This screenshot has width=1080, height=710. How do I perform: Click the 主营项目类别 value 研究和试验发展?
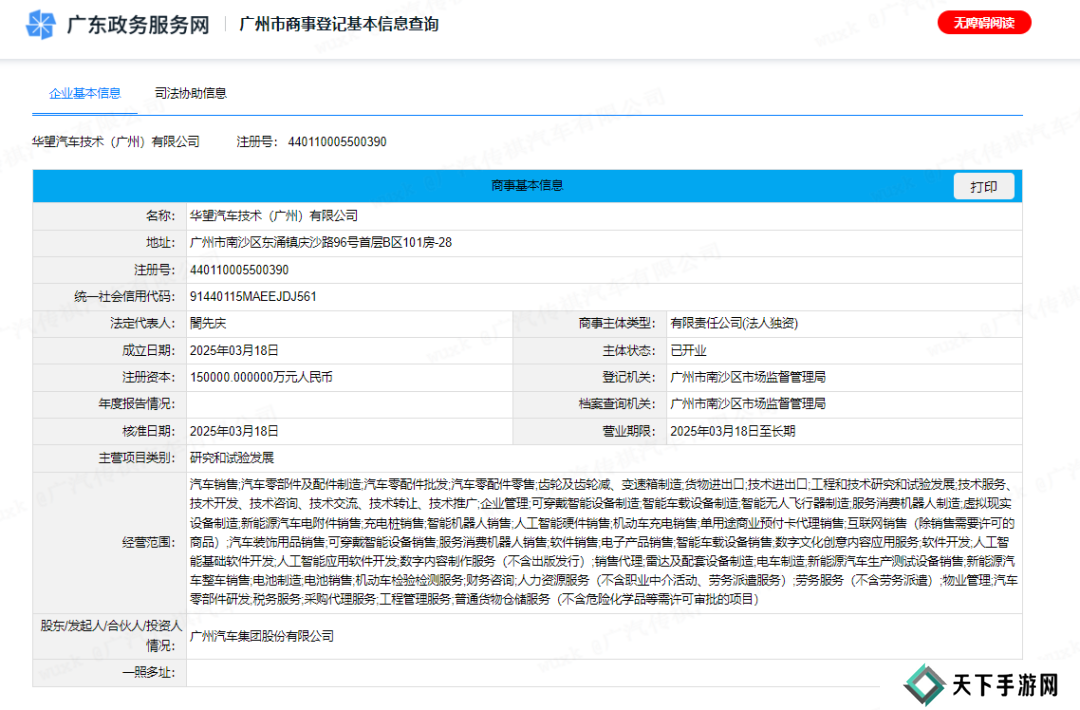tap(231, 458)
